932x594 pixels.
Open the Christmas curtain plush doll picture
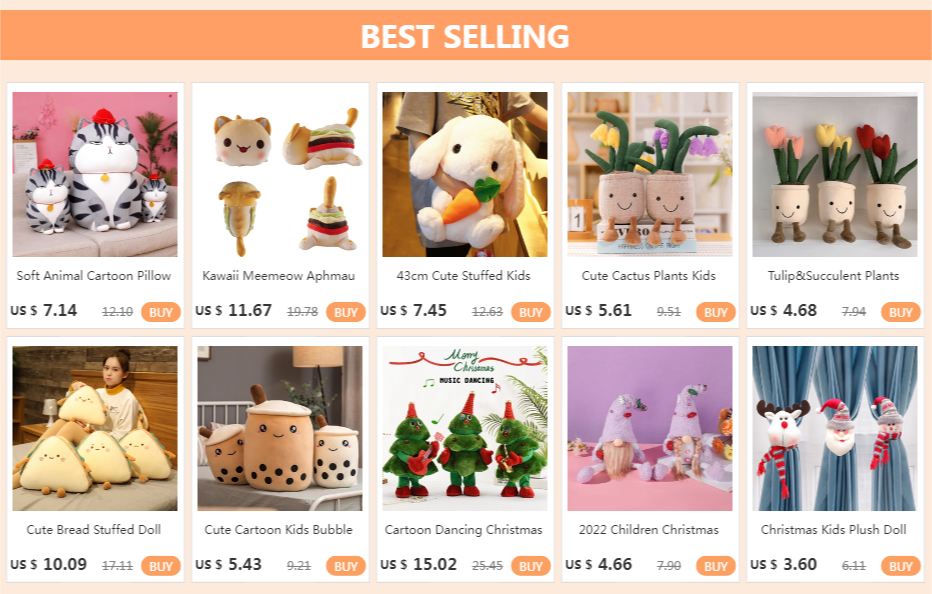coord(835,428)
